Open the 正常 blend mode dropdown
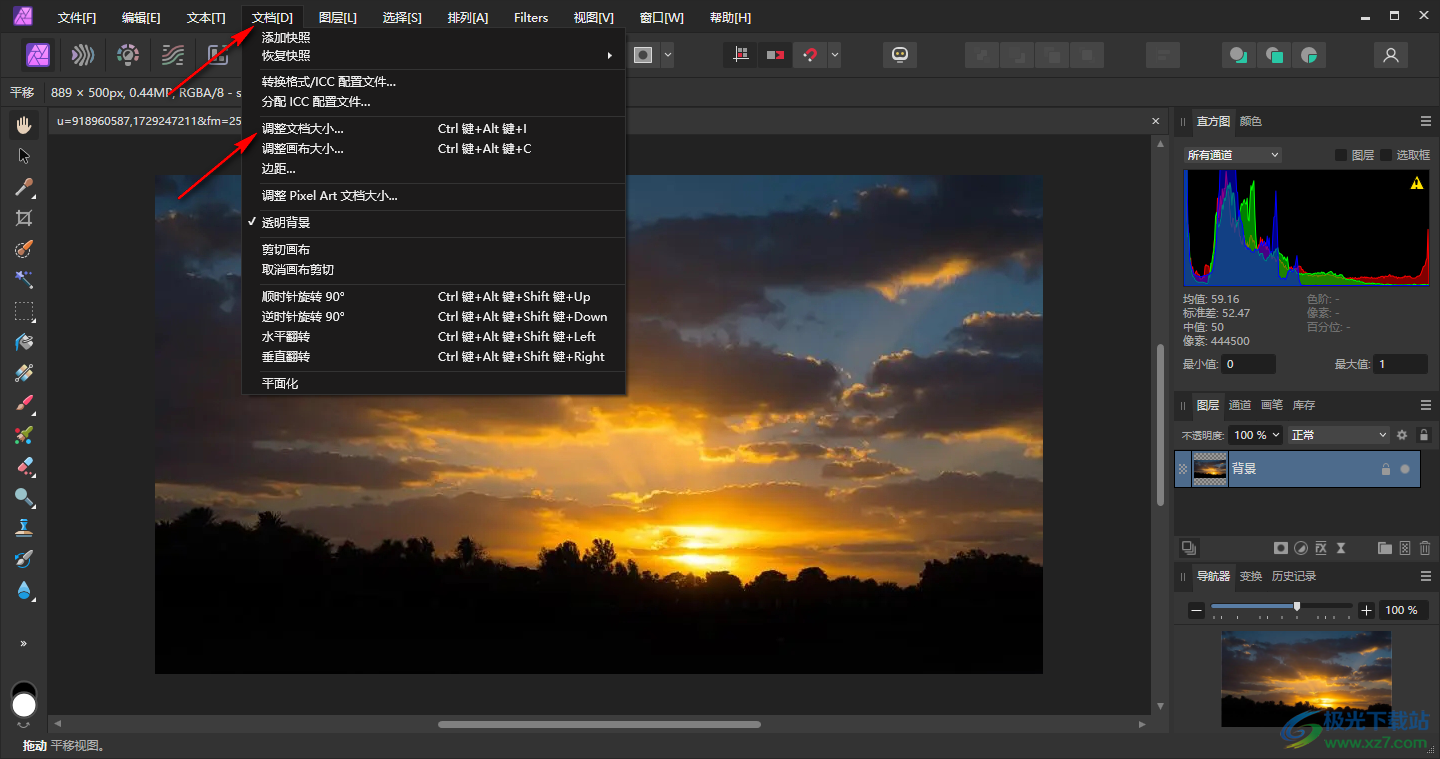The height and width of the screenshot is (759, 1440). 1339,435
